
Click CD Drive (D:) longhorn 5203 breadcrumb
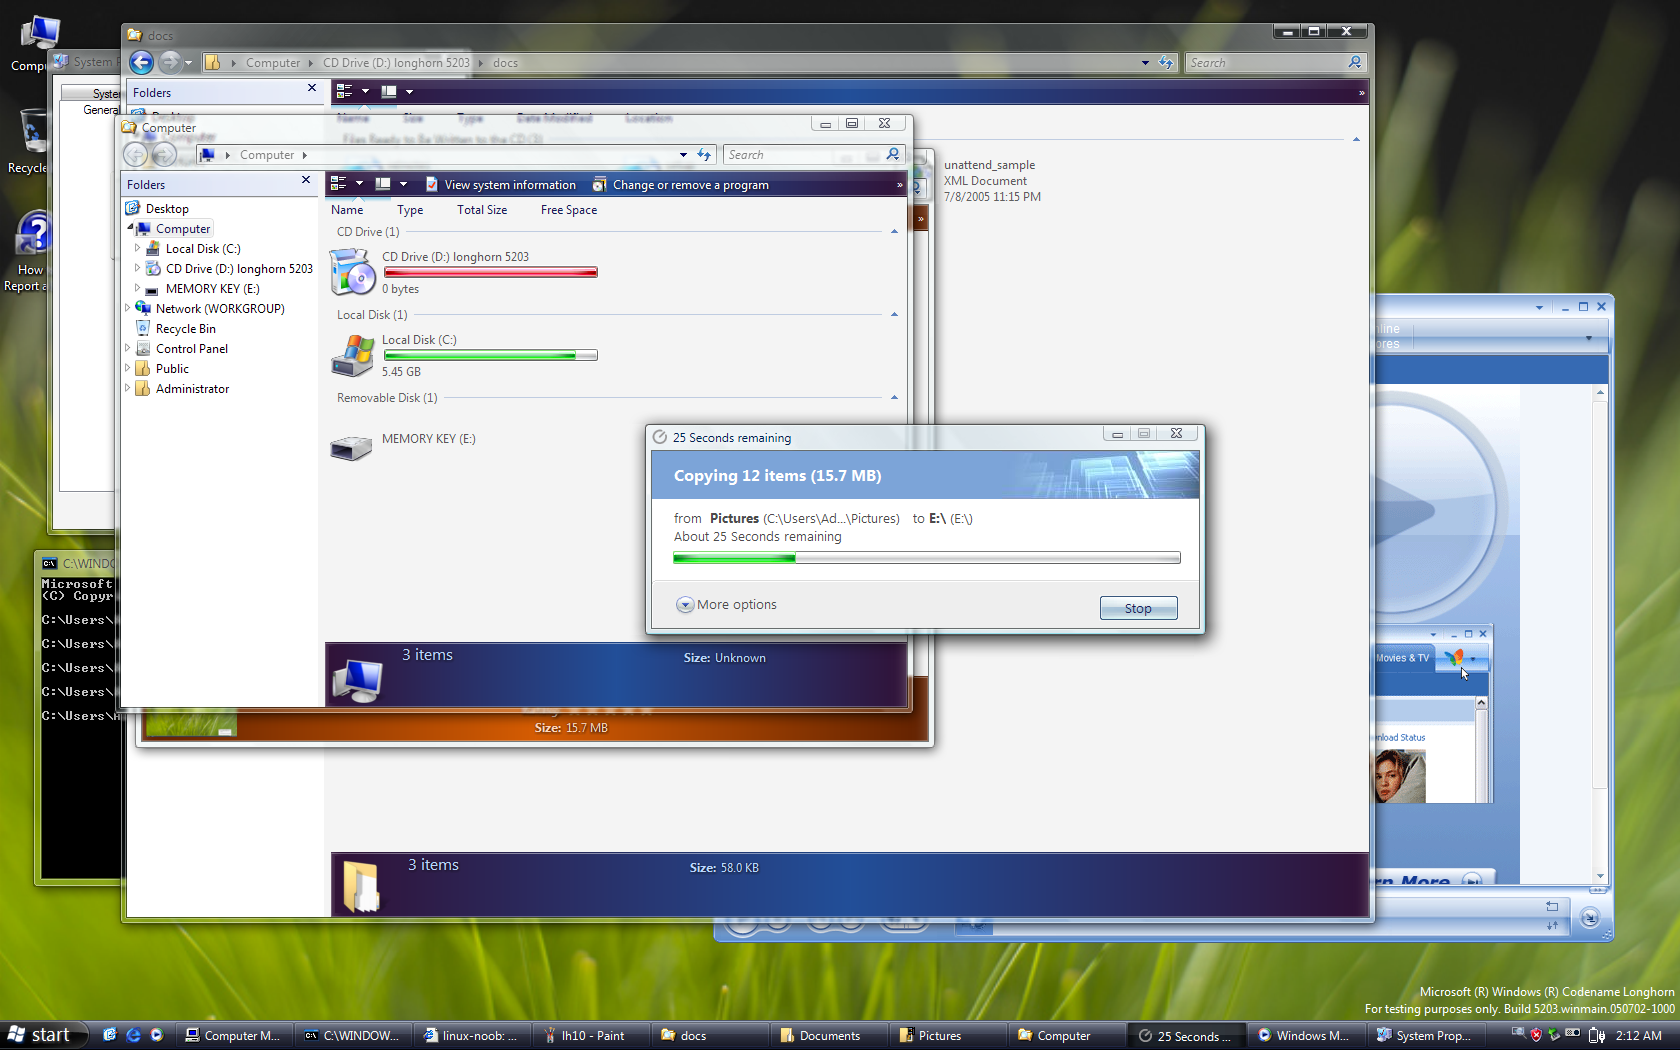coord(396,63)
